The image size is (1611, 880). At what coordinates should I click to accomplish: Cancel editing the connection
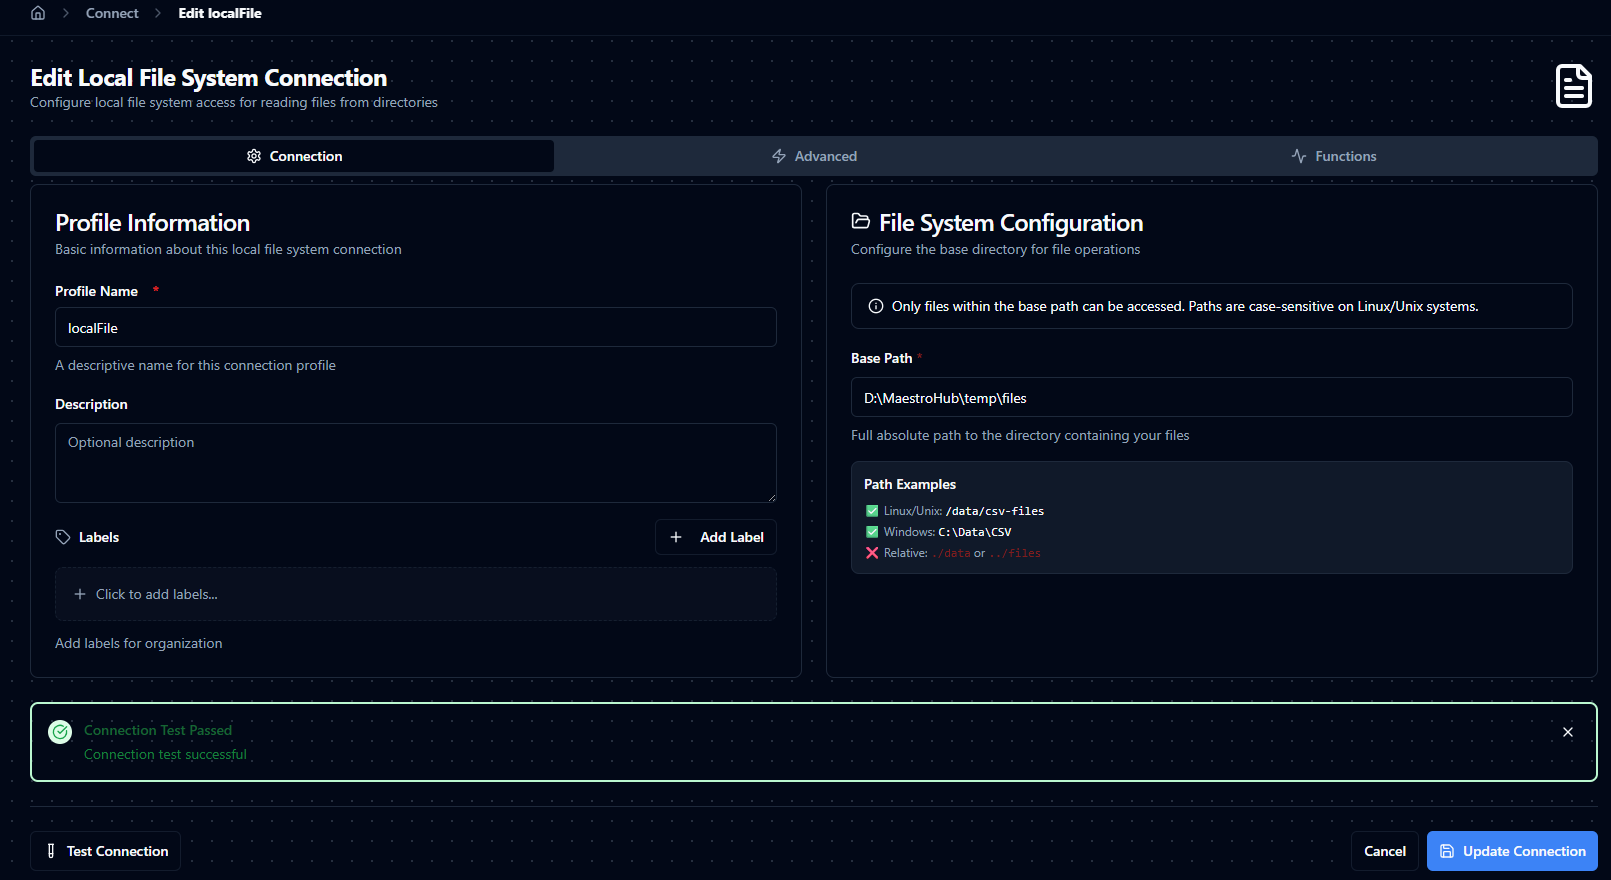pyautogui.click(x=1384, y=851)
